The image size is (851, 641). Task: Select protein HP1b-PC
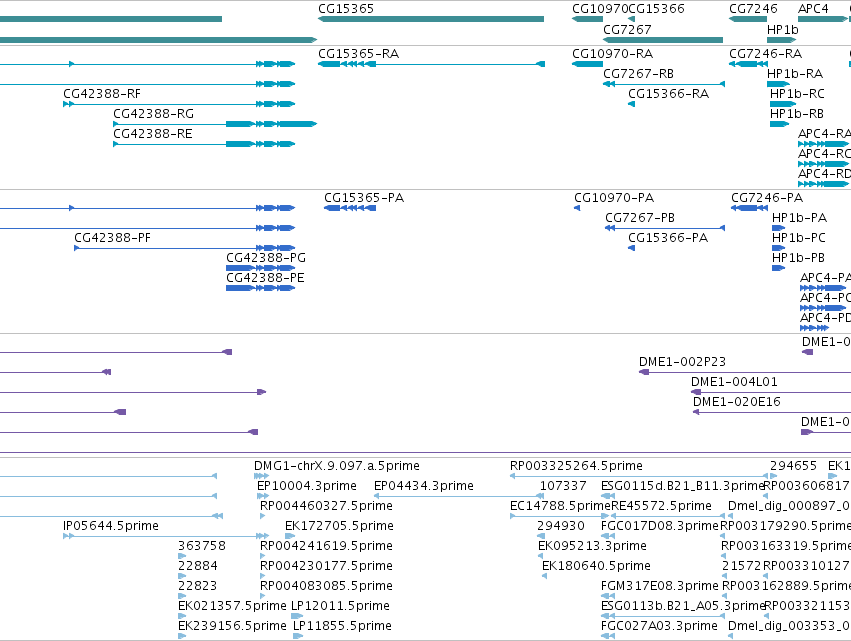pos(778,248)
